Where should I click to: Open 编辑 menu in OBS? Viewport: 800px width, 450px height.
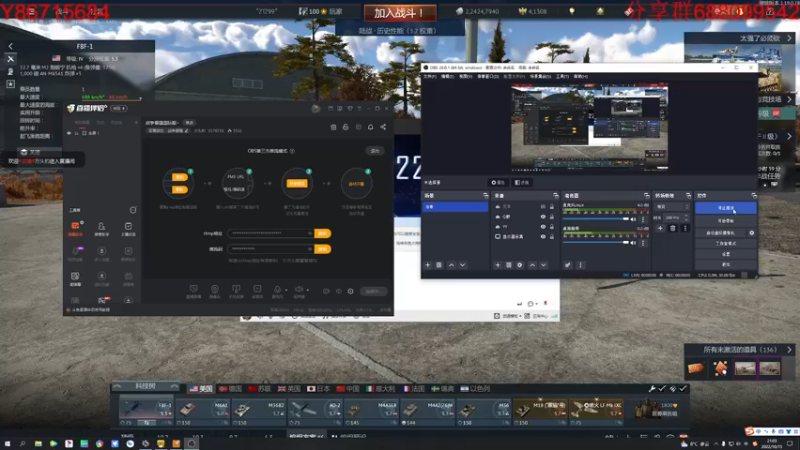point(447,77)
